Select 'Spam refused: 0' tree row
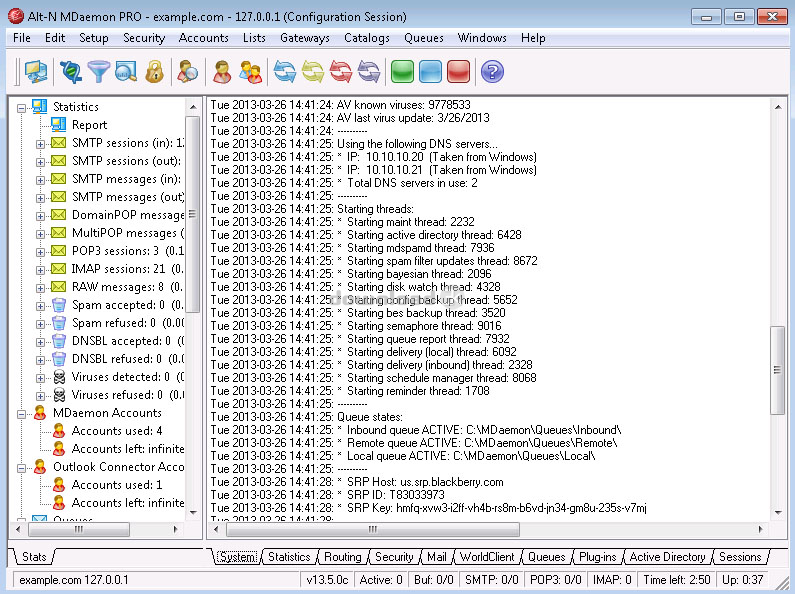 tap(128, 323)
